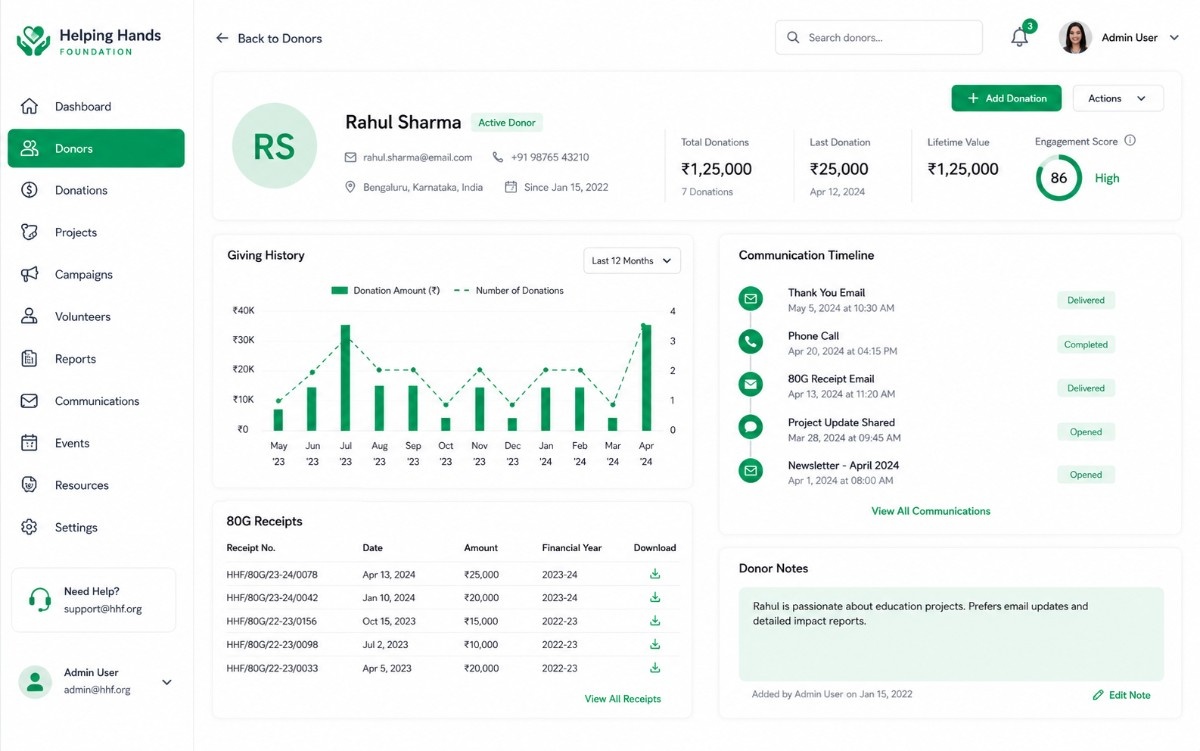Go to Communications in the sidebar
Image resolution: width=1200 pixels, height=751 pixels.
(96, 401)
